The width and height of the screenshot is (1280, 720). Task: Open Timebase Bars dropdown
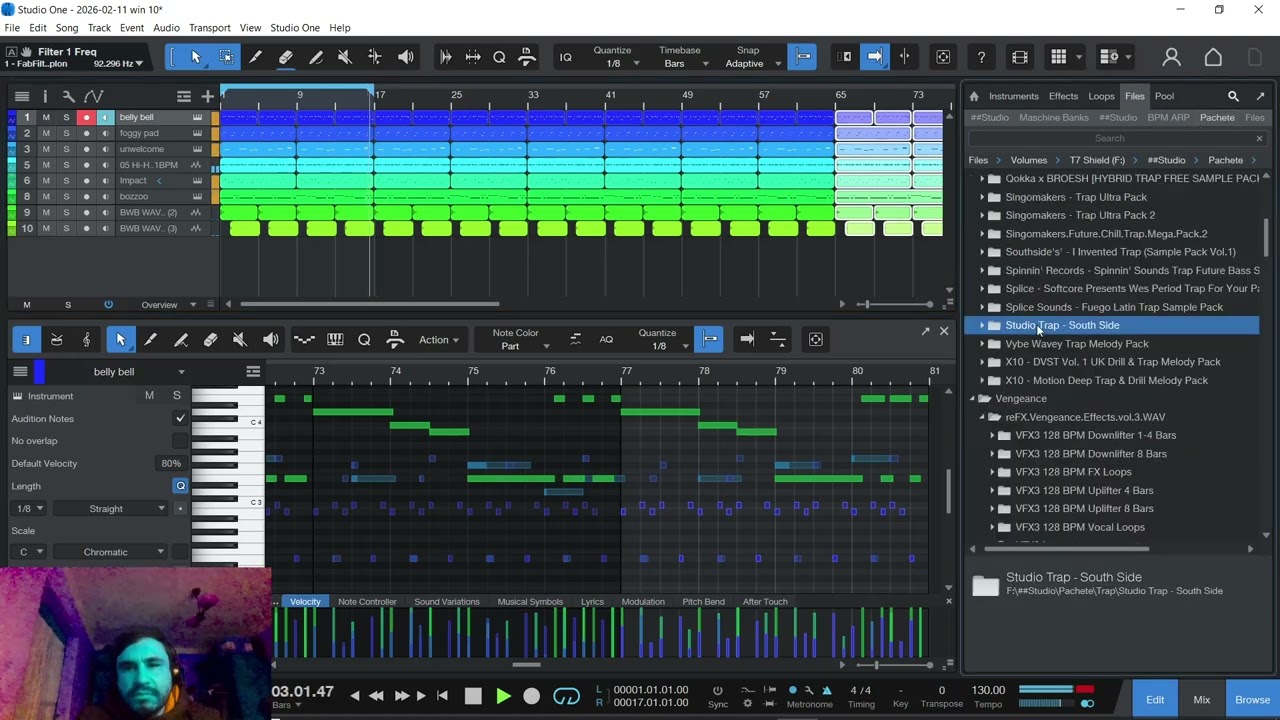(x=685, y=64)
